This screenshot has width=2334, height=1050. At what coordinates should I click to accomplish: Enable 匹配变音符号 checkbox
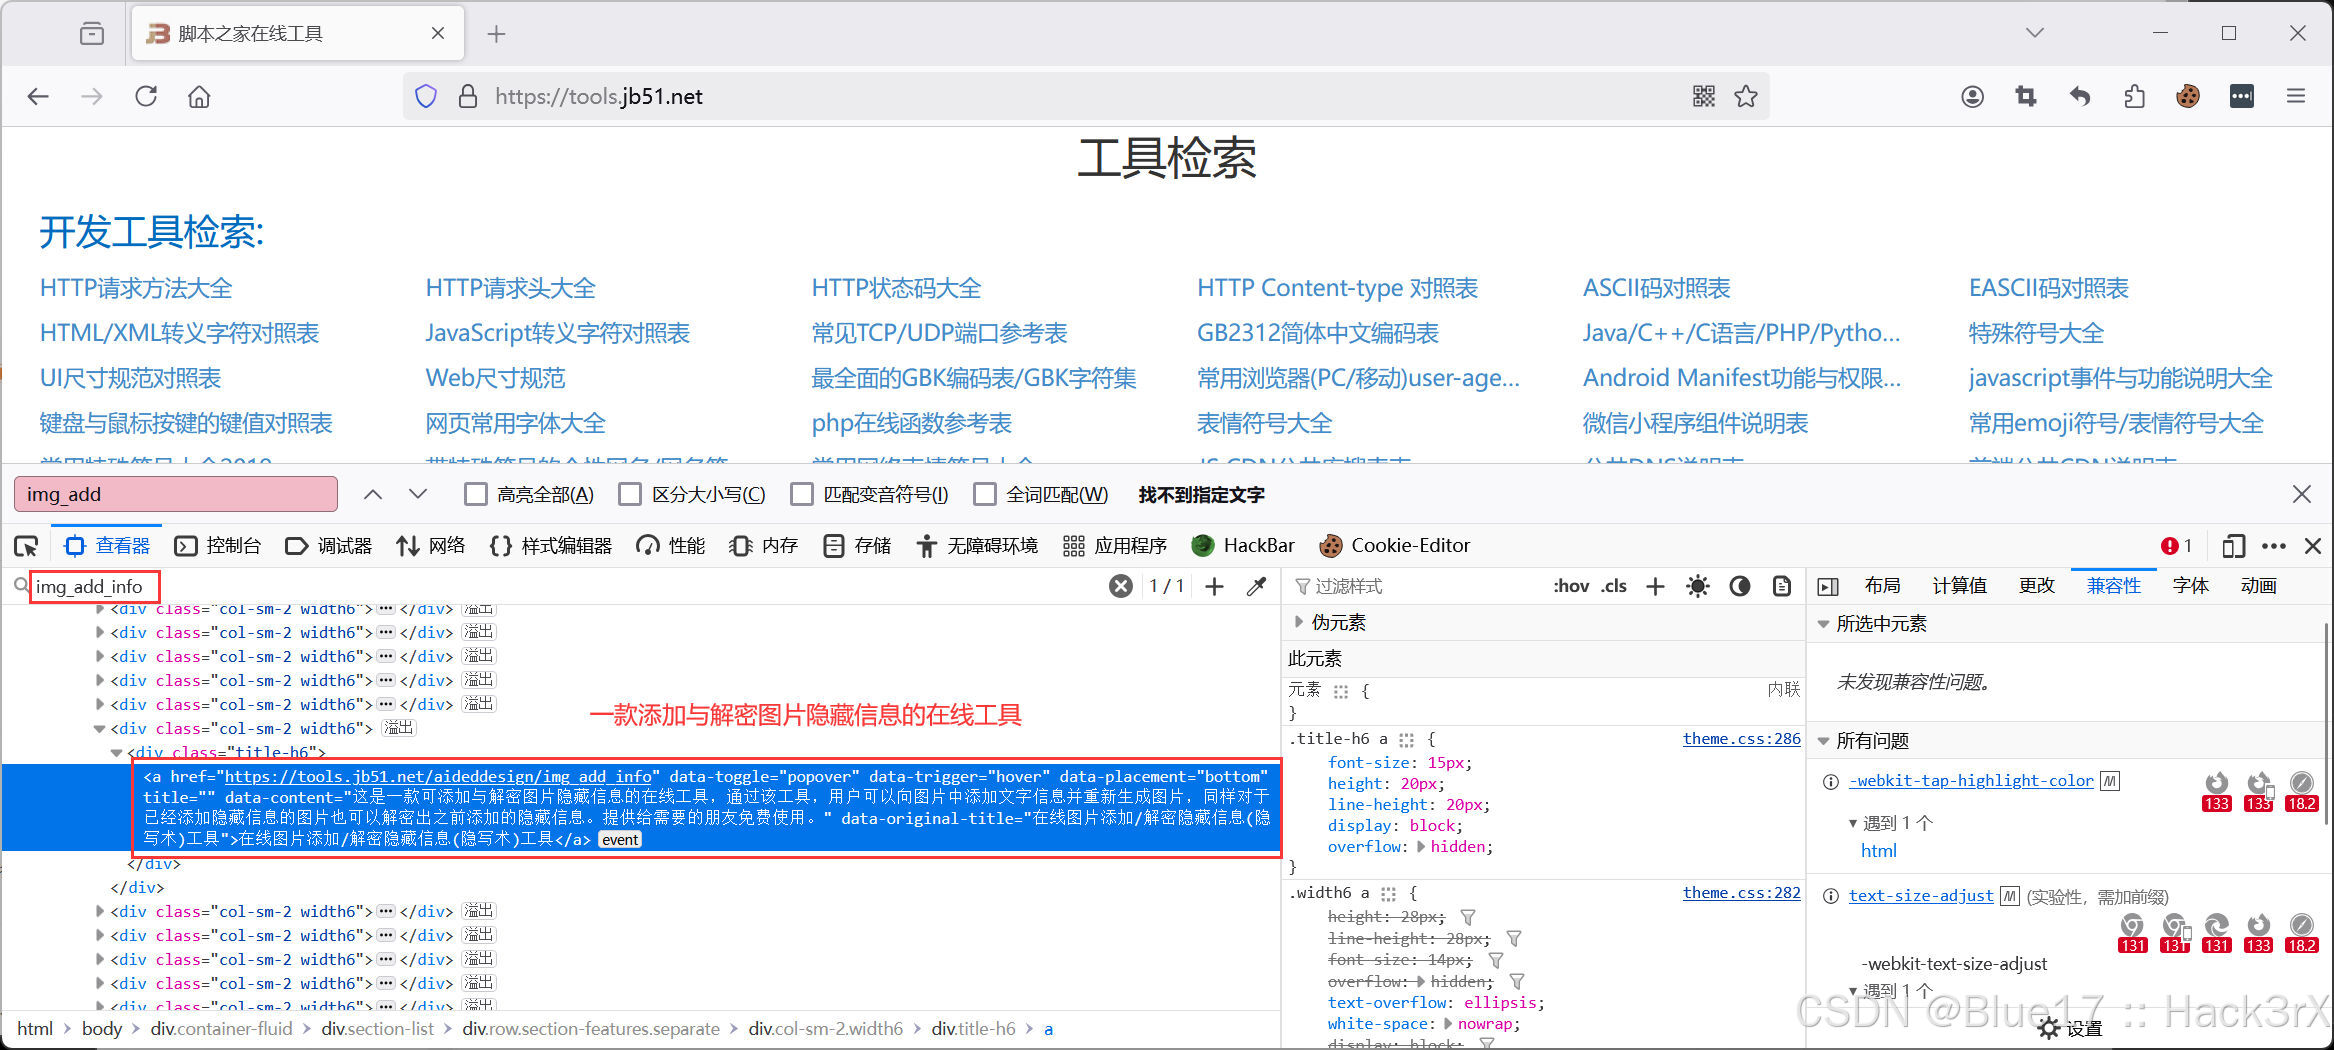pyautogui.click(x=802, y=494)
